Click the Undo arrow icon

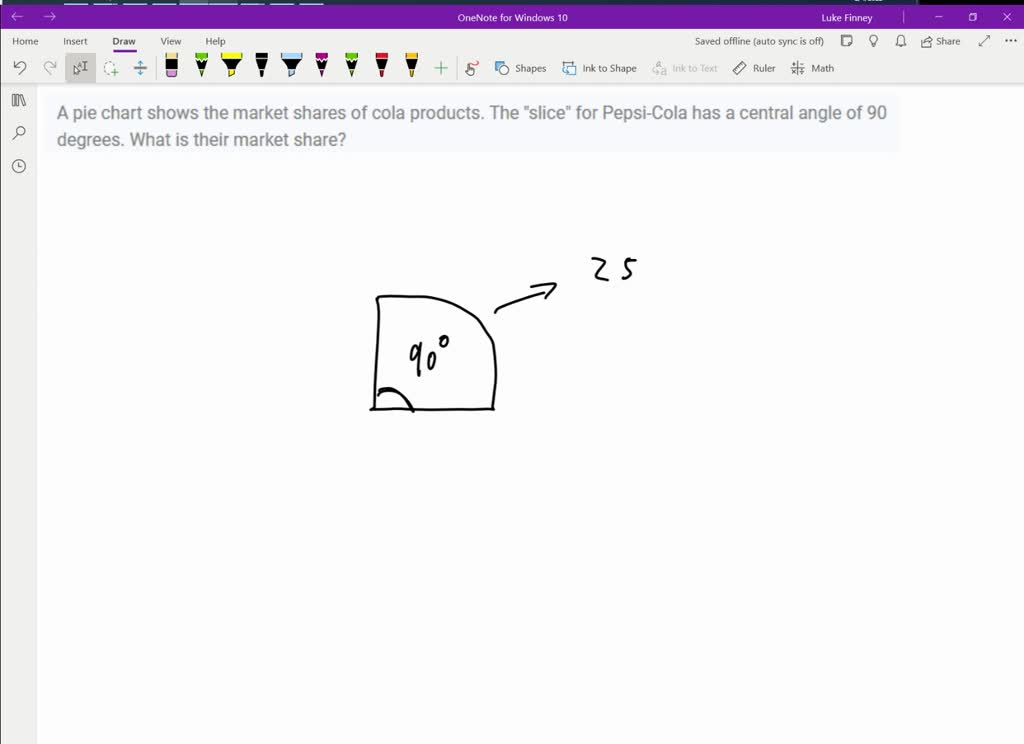tap(20, 67)
